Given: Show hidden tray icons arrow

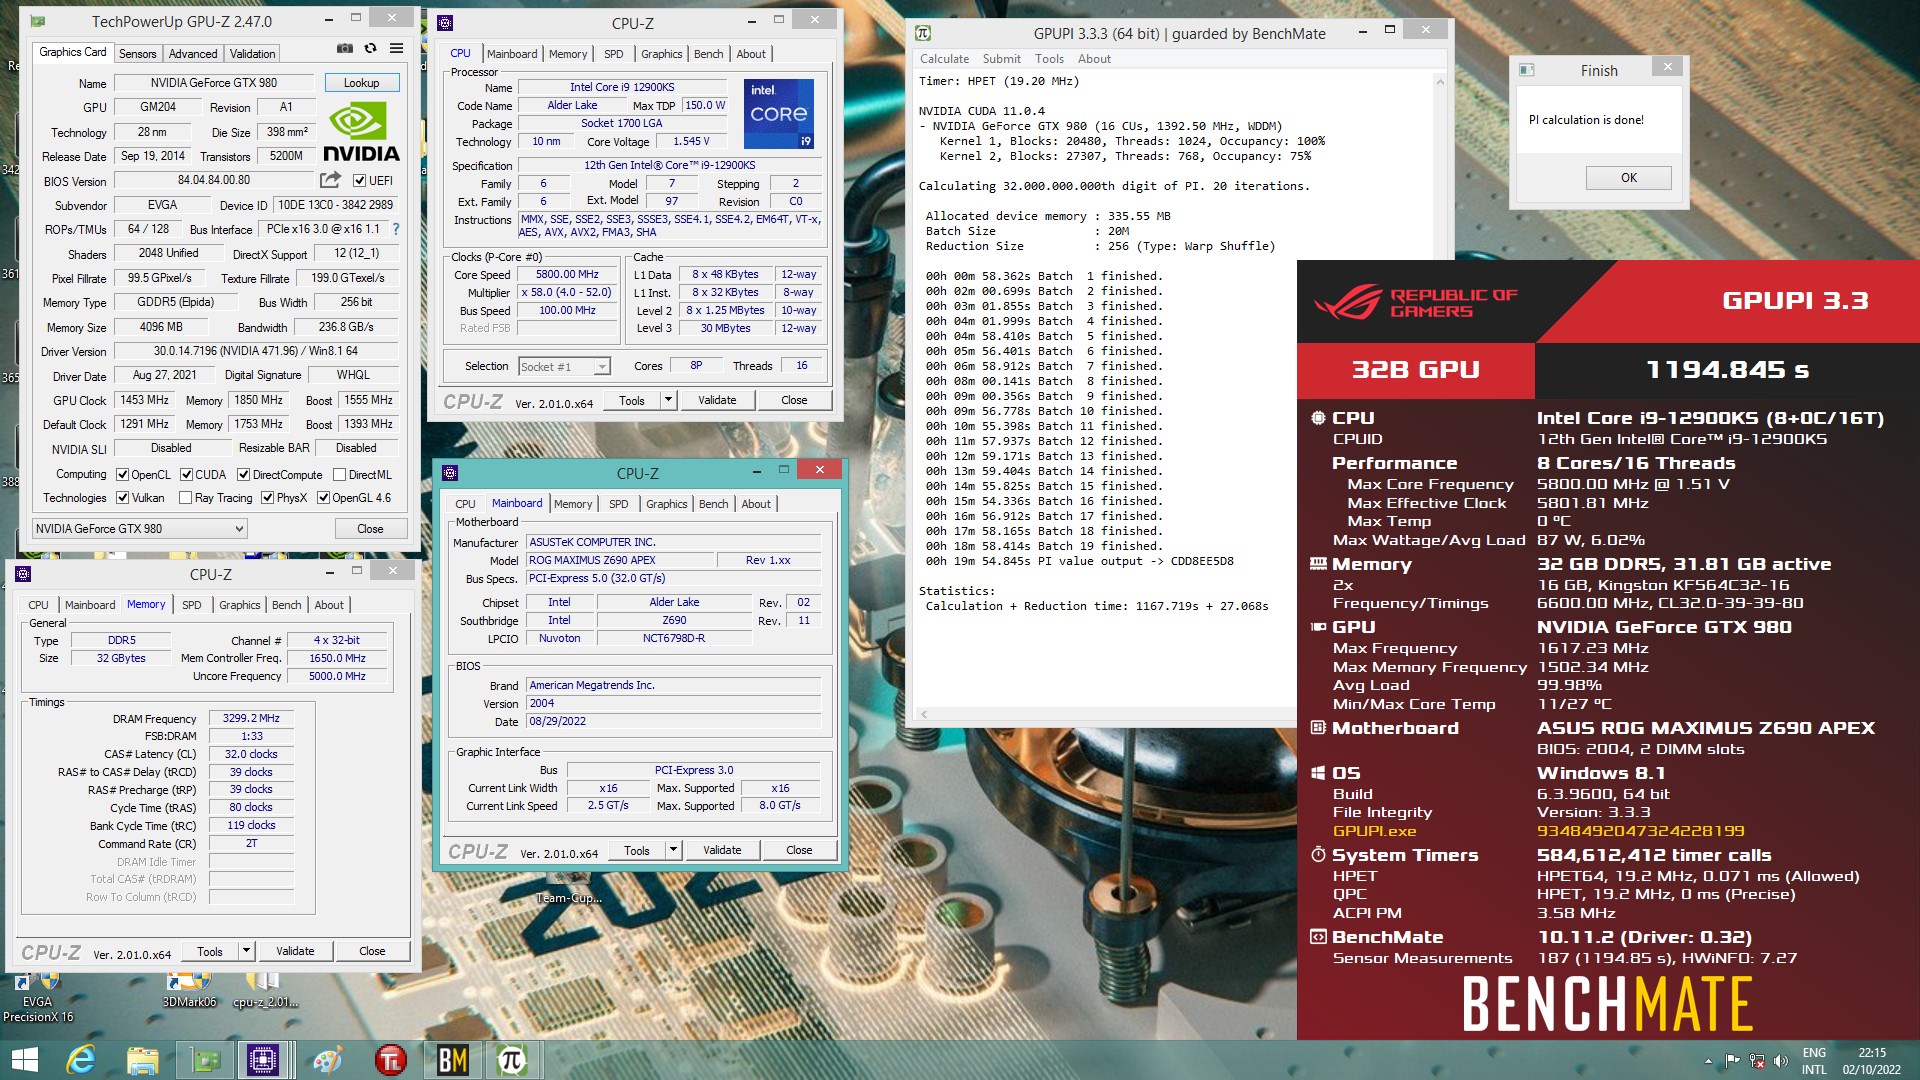Looking at the screenshot, I should [x=1707, y=1061].
